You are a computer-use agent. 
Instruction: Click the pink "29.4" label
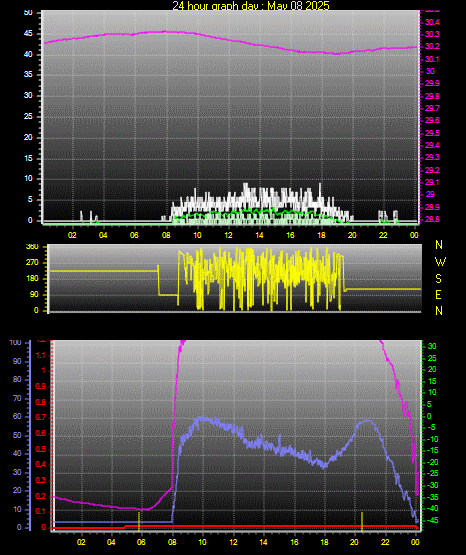432,145
